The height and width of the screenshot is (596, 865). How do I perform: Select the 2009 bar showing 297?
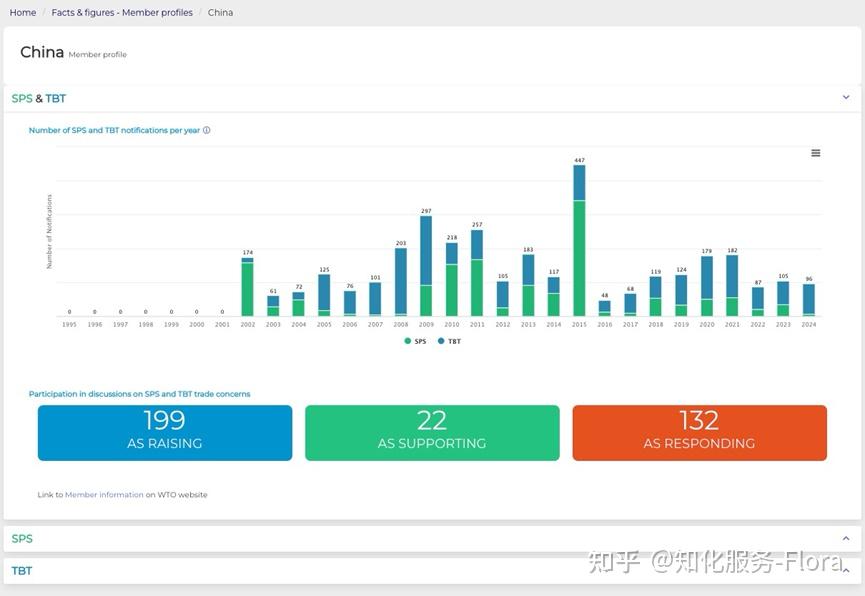pyautogui.click(x=425, y=260)
